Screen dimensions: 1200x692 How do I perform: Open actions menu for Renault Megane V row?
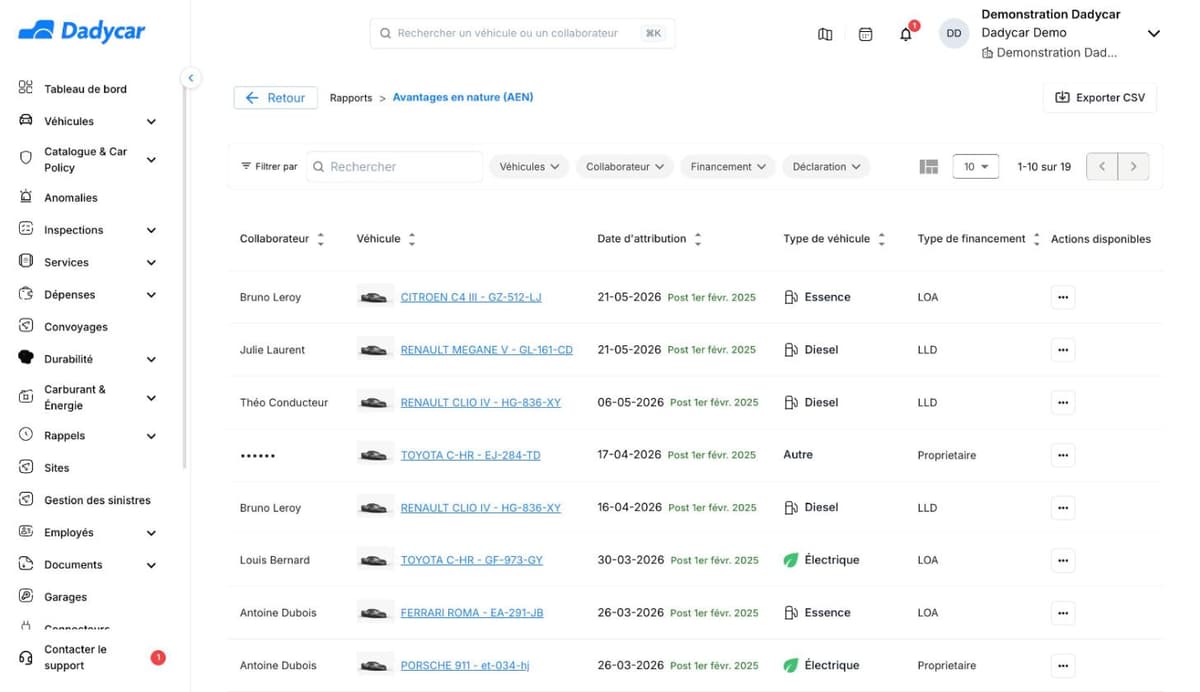[x=1063, y=350]
